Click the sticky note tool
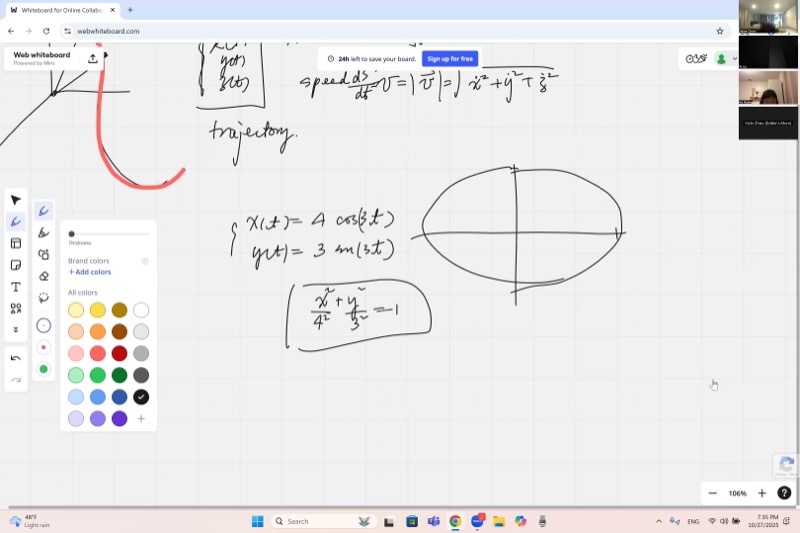 tap(16, 265)
